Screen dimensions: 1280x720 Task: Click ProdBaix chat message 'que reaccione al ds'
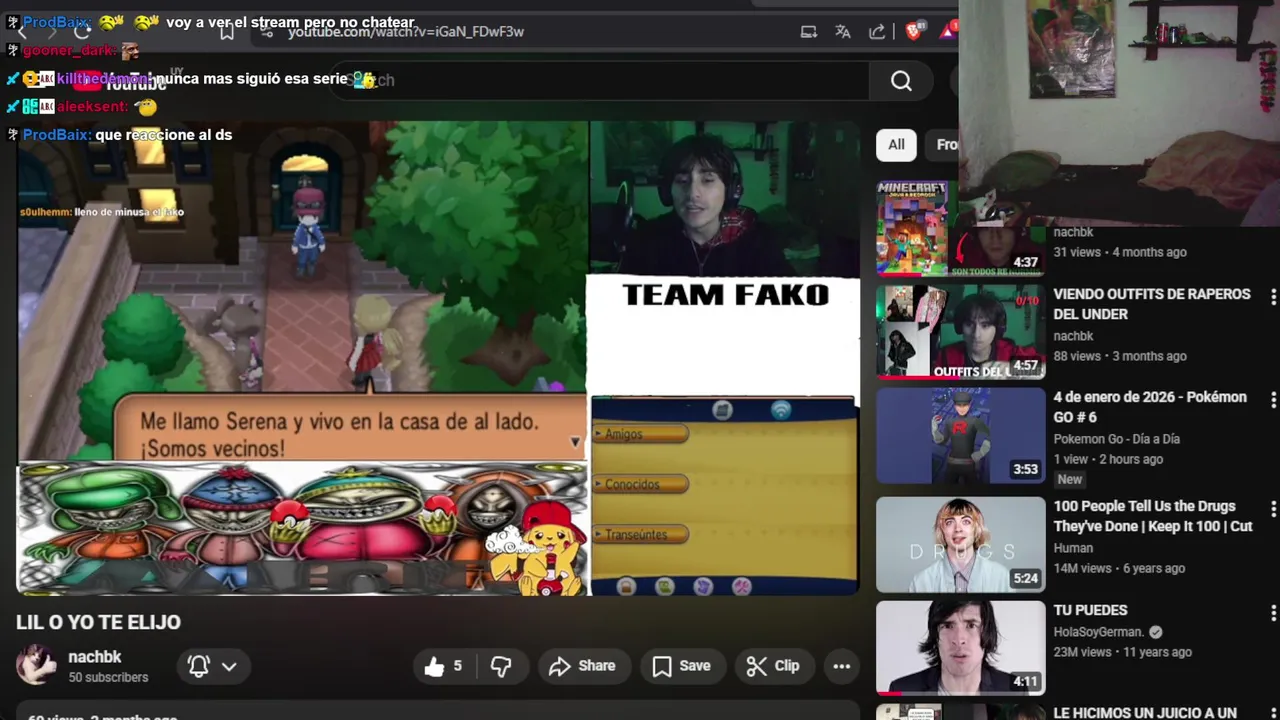(164, 134)
